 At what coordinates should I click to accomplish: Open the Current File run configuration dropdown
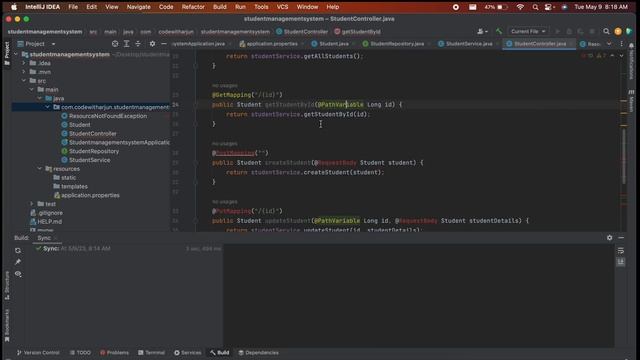(528, 31)
